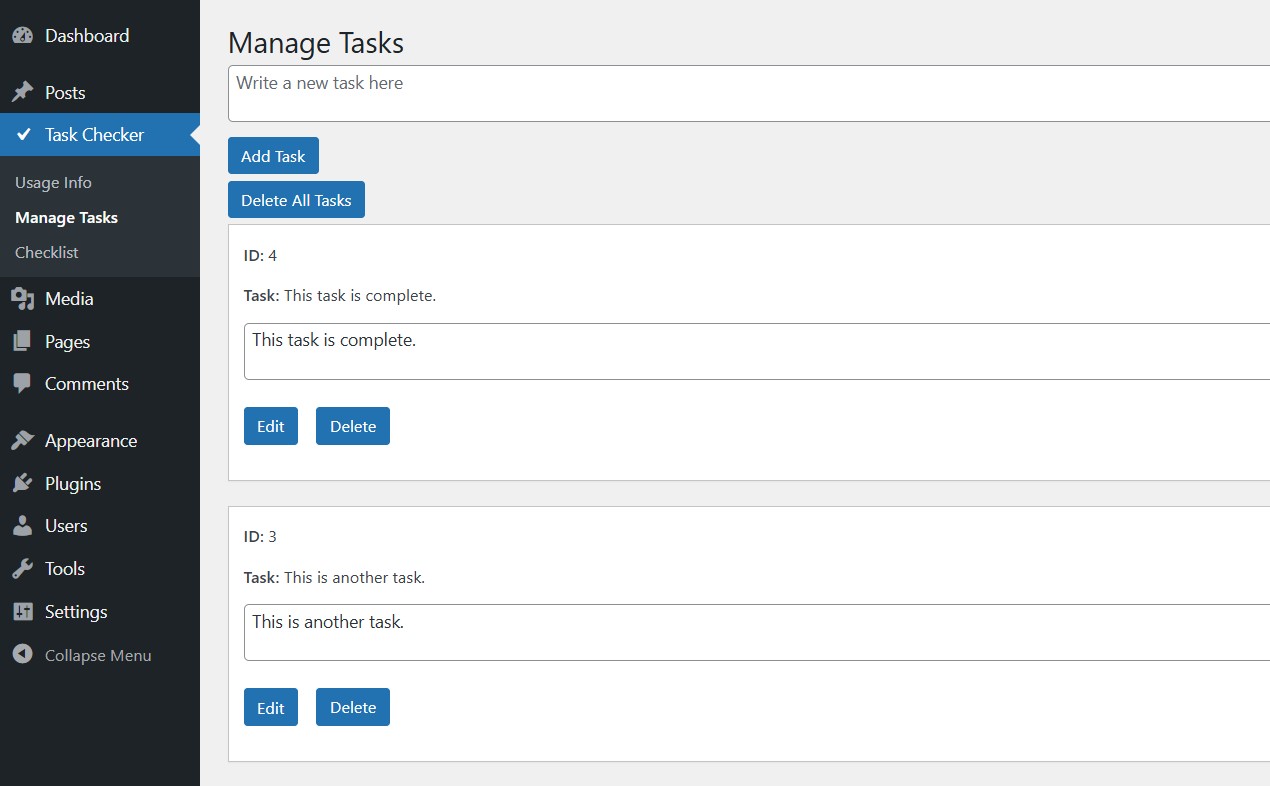
Task: Click the Media icon in sidebar
Action: pos(22,299)
